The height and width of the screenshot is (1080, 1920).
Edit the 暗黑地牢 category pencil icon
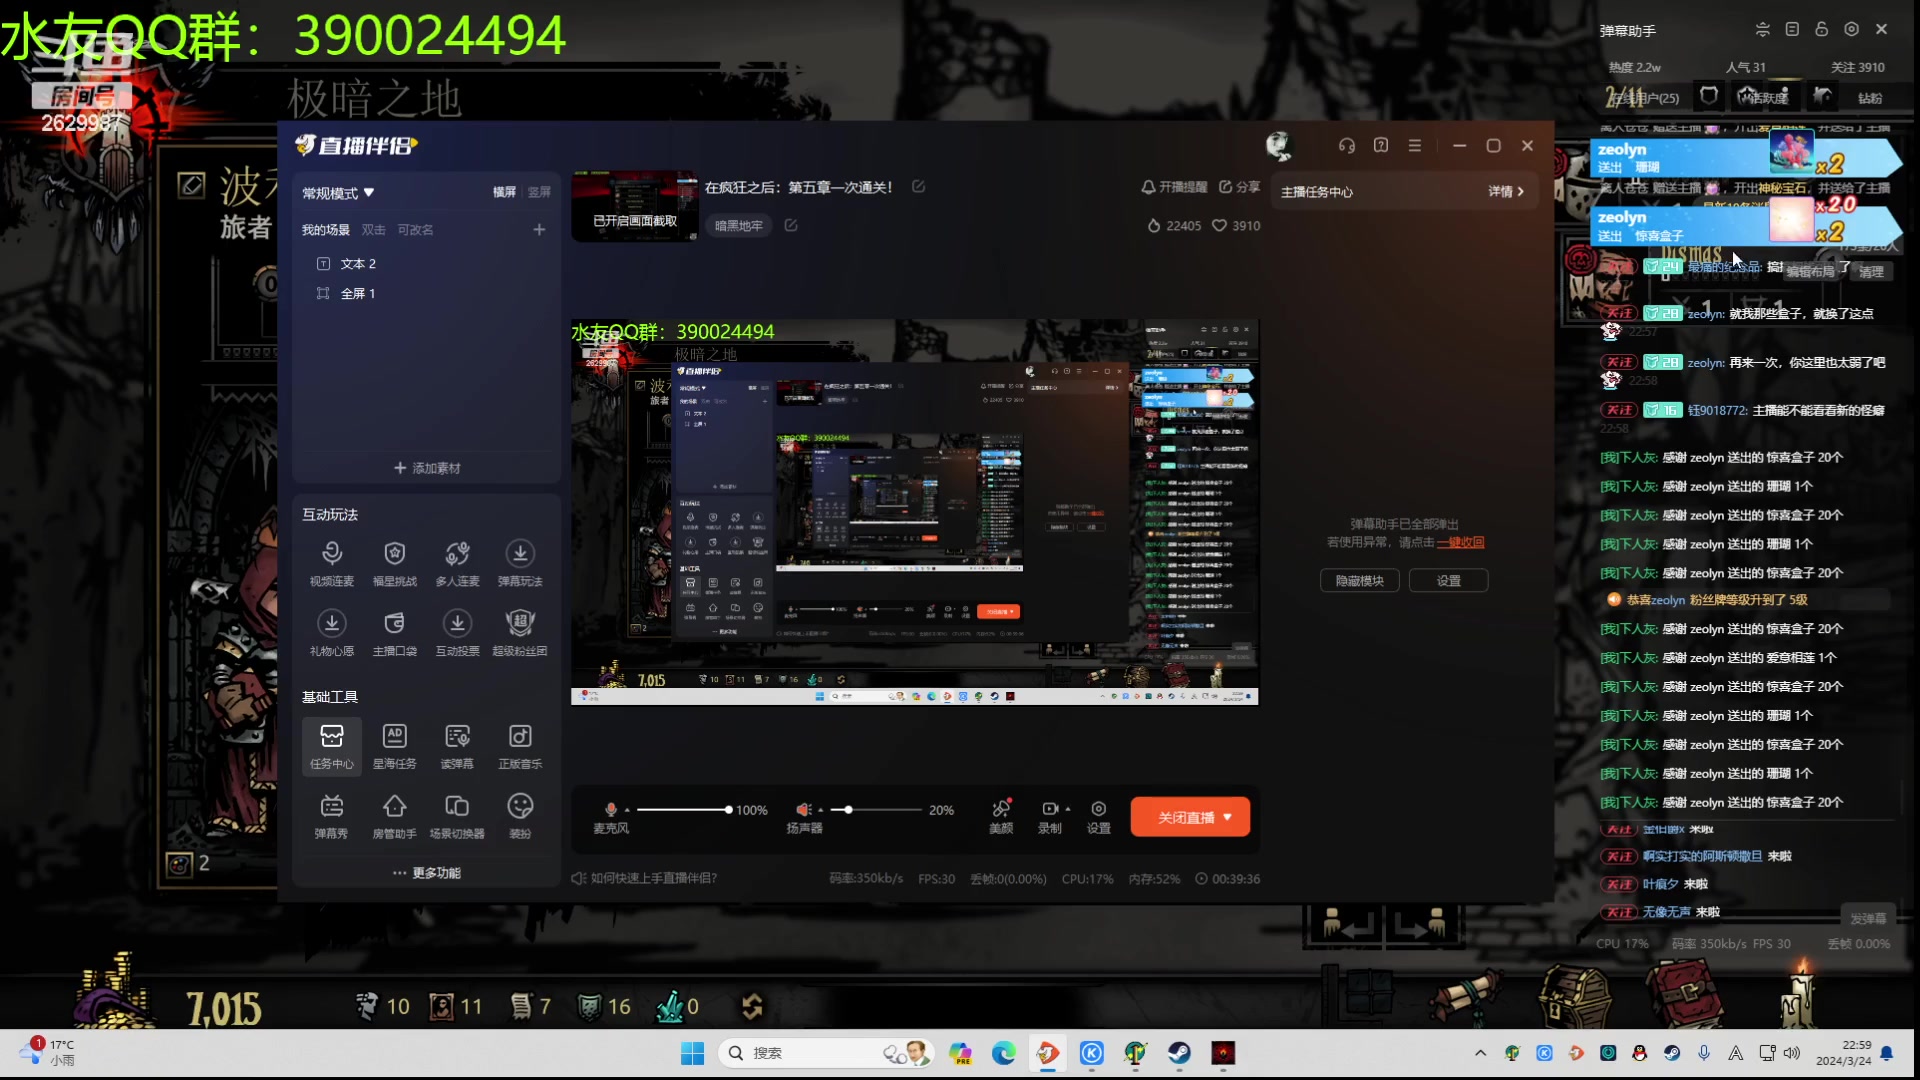pos(791,226)
